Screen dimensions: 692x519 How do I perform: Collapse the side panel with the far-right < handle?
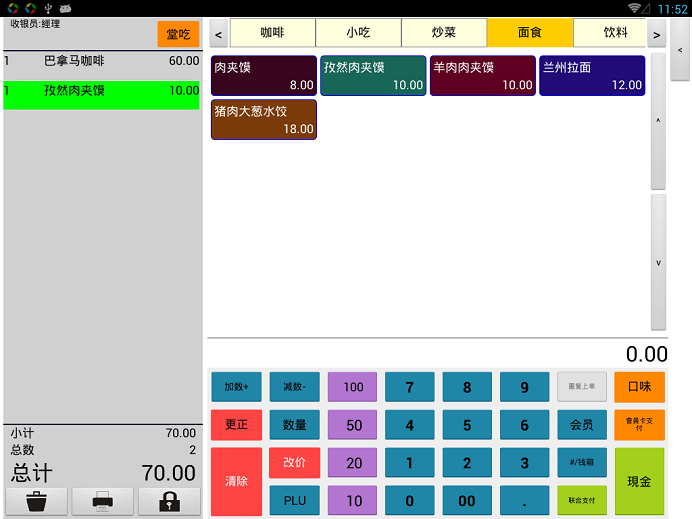coord(680,49)
